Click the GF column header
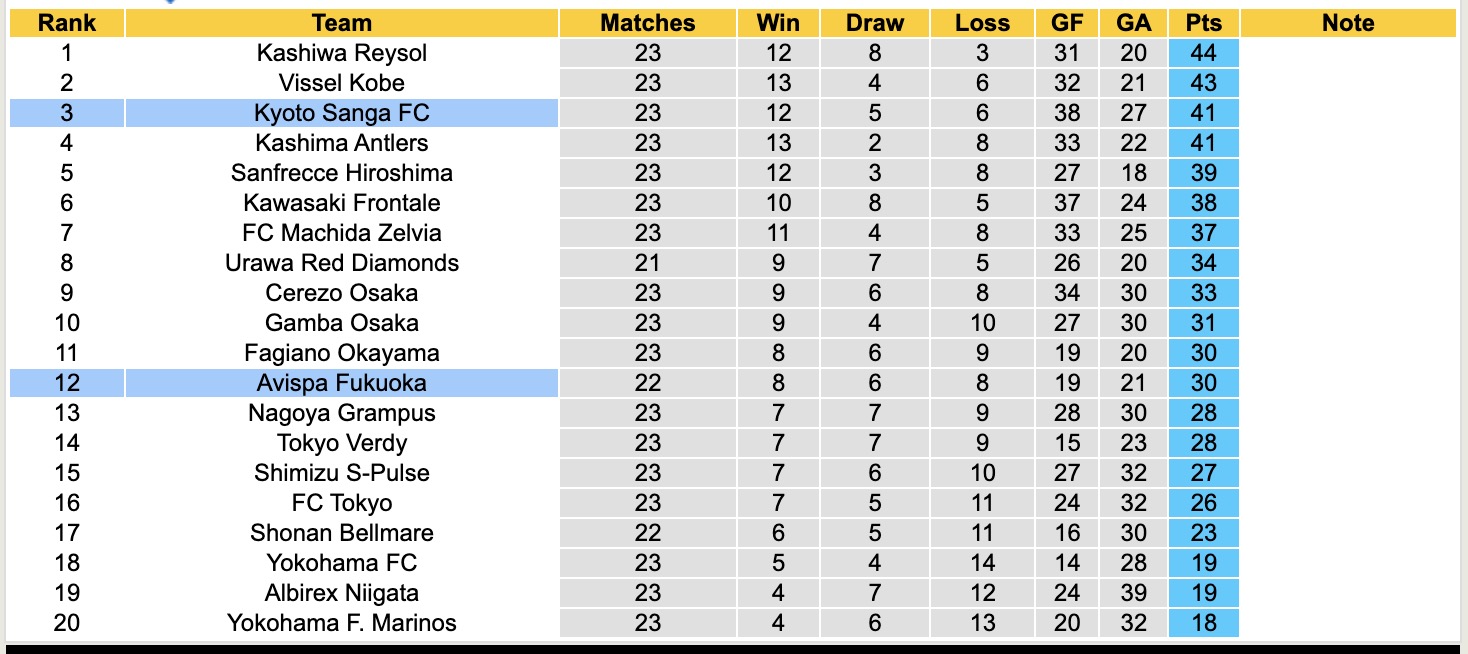This screenshot has height=654, width=1468. [x=1066, y=23]
